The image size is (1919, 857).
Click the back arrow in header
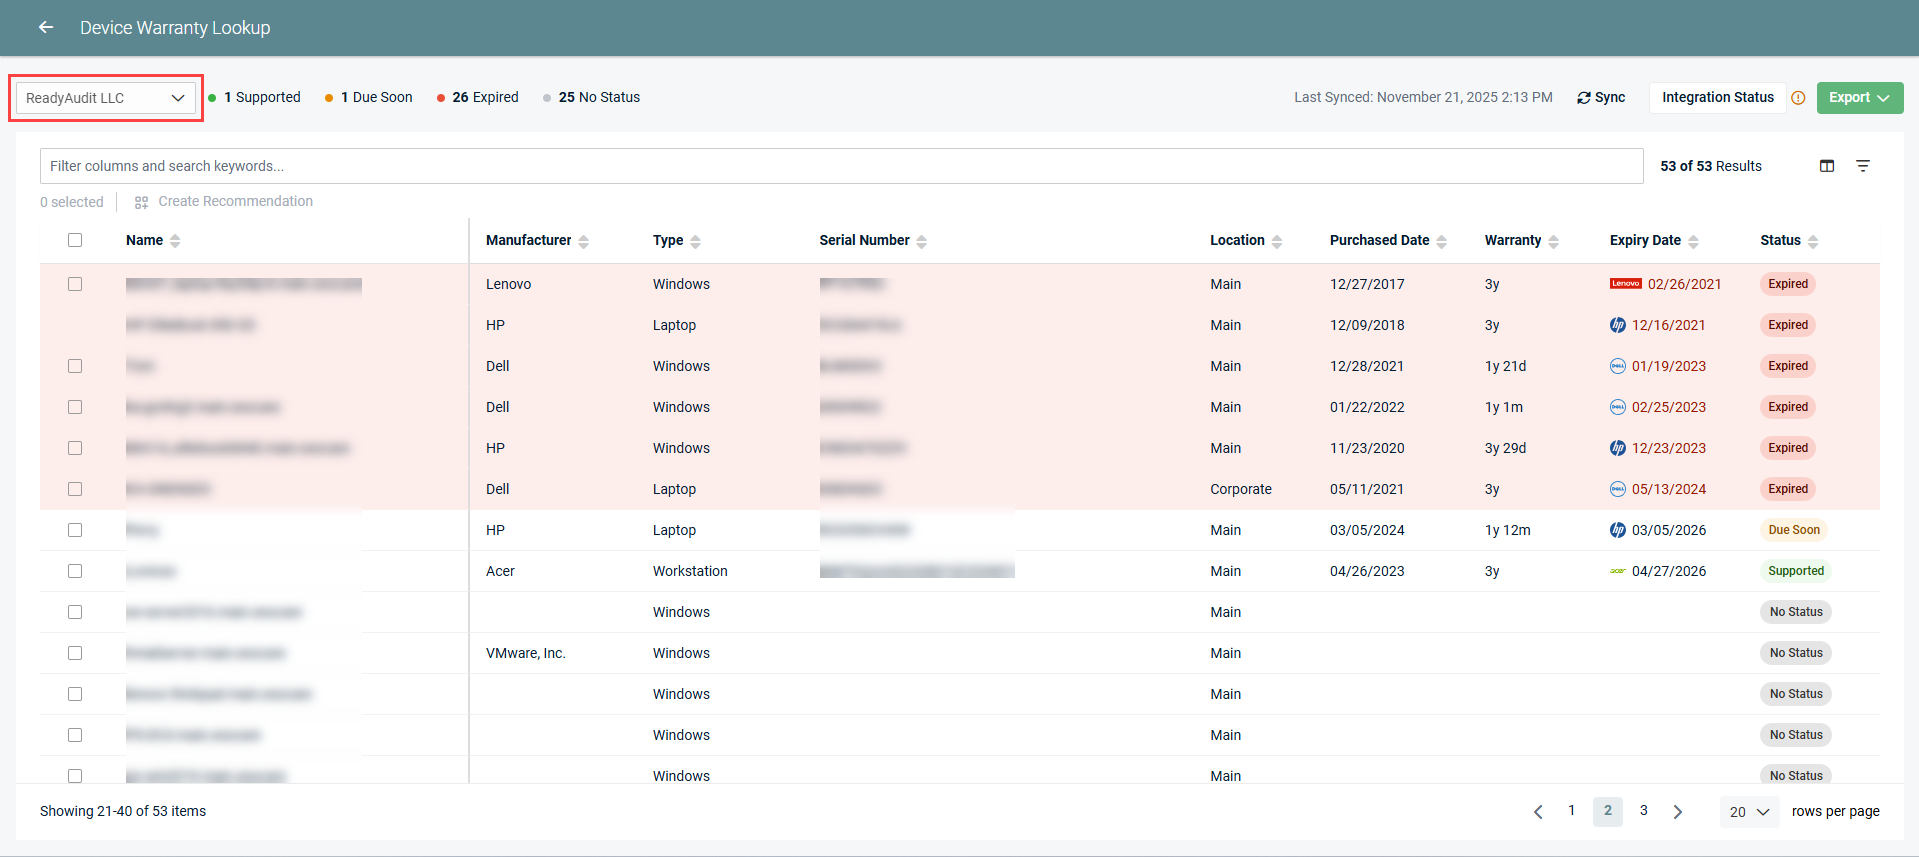46,28
